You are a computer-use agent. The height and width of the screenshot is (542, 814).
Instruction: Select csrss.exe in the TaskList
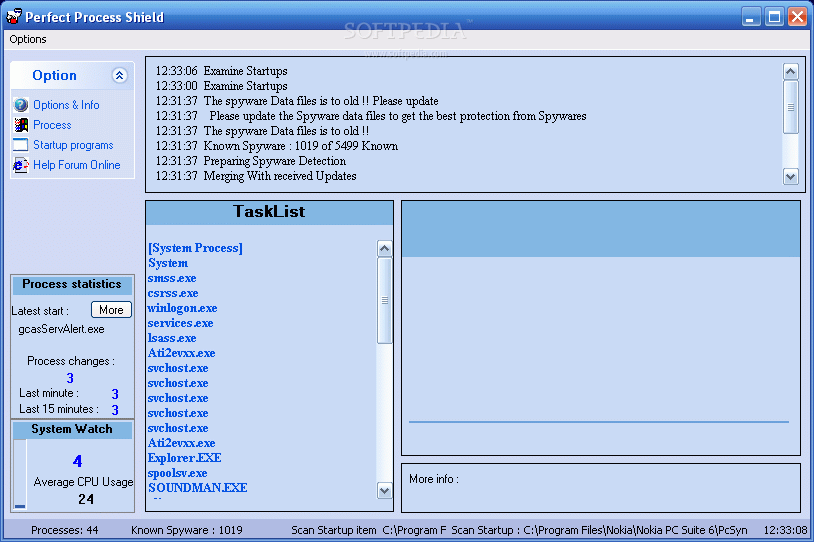(173, 293)
